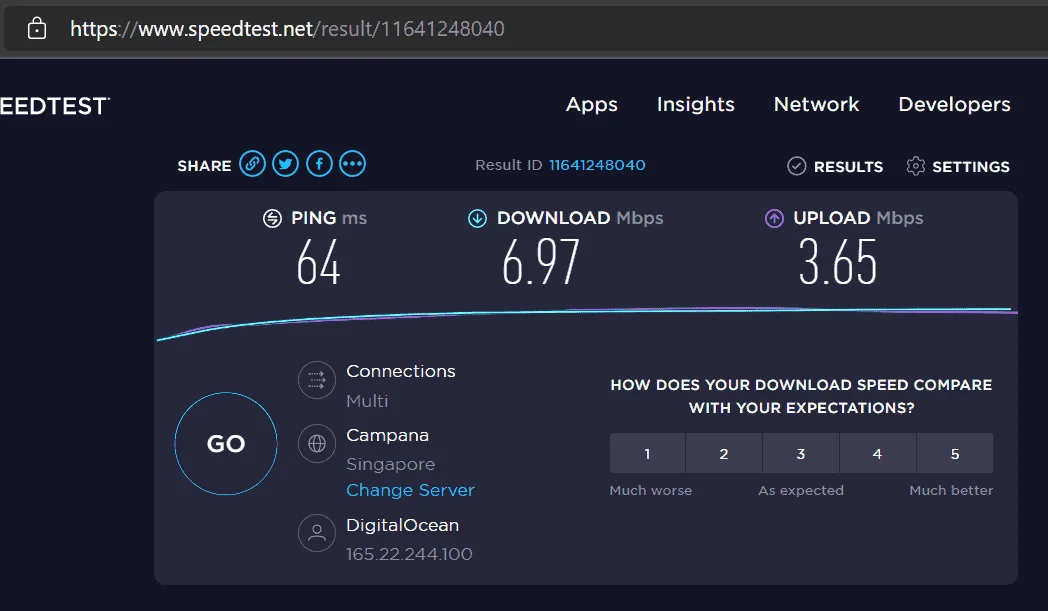Click the Multi connections label
This screenshot has height=611, width=1048.
tap(367, 401)
